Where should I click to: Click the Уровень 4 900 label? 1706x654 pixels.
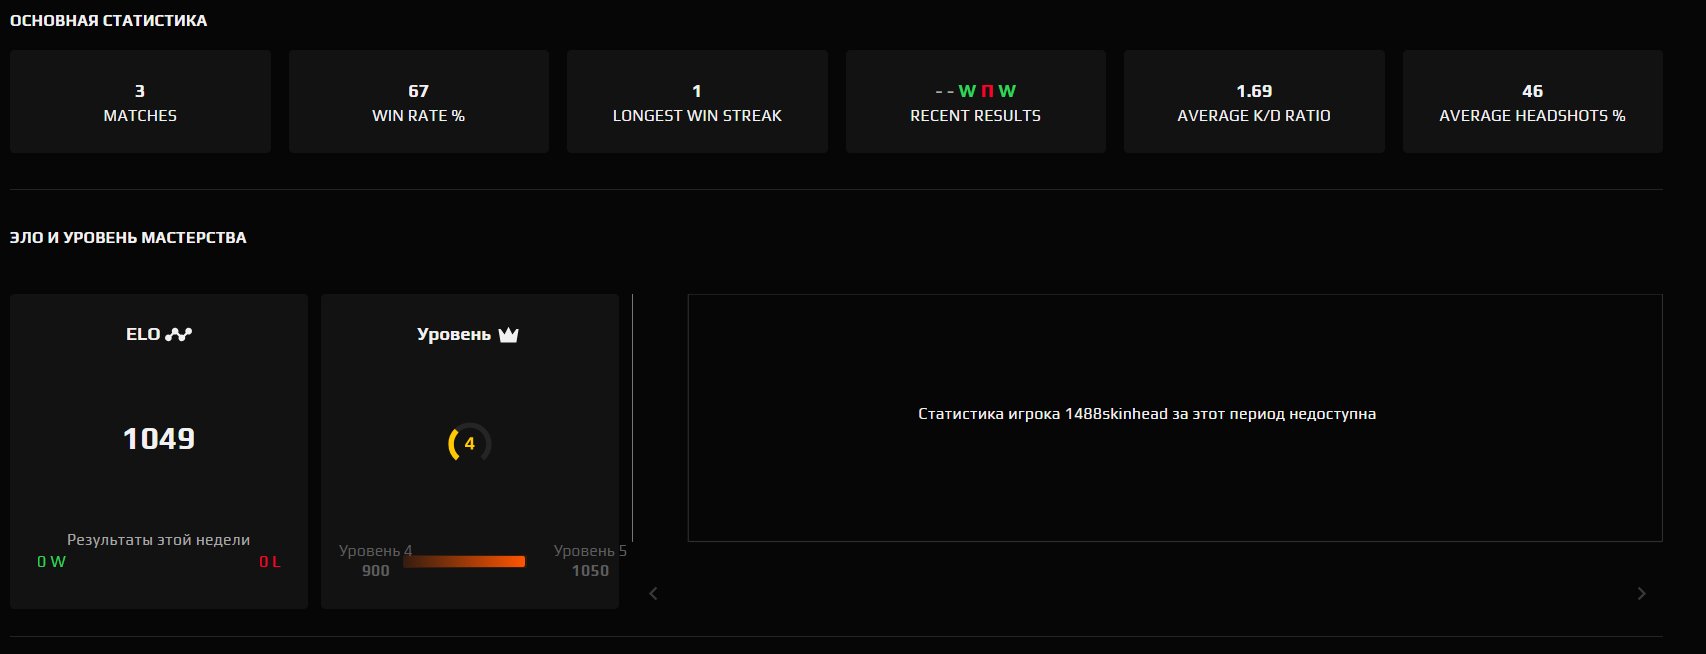pos(375,560)
